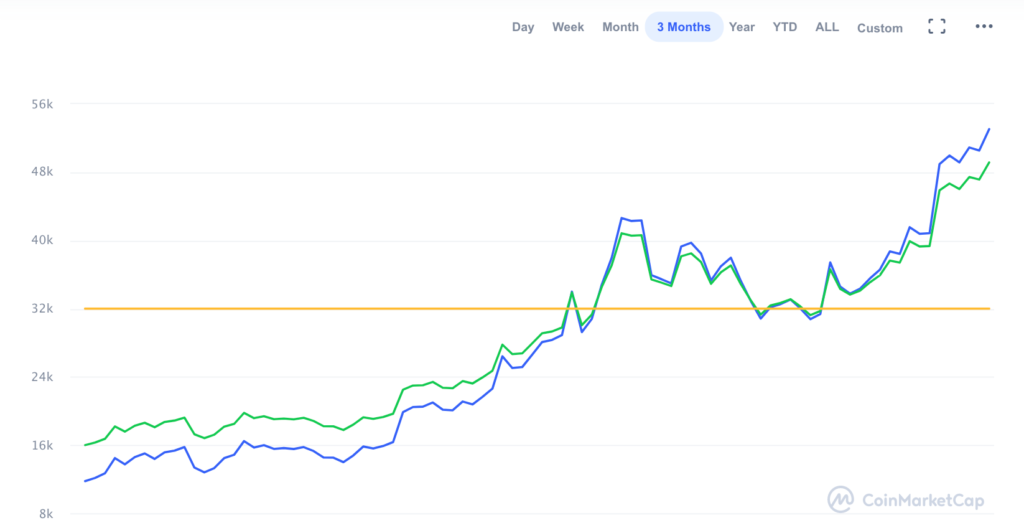Click the horizontal orange reference line
1024x528 pixels.
[537, 308]
